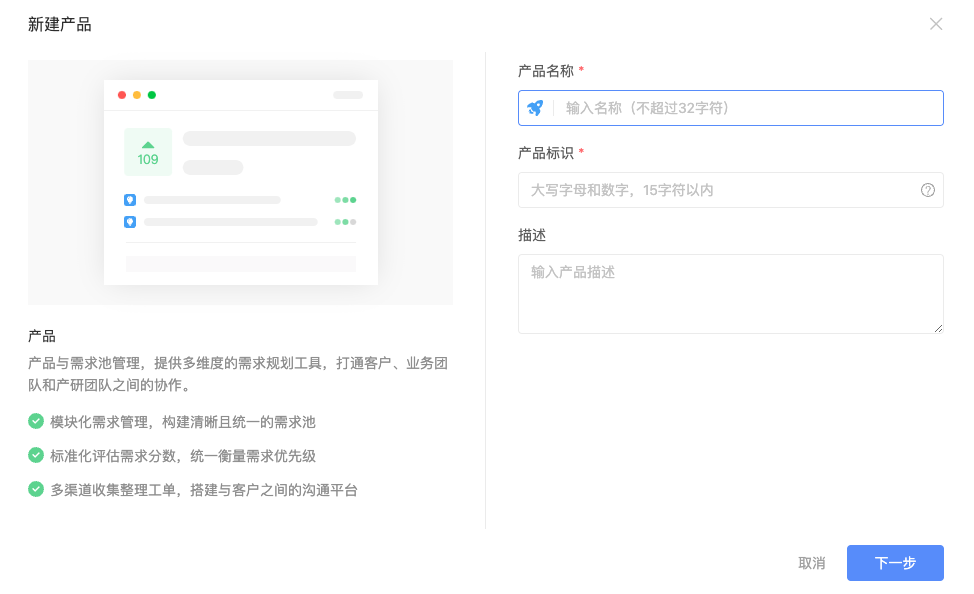Click the upper blue shield icon in preview

coord(129,199)
